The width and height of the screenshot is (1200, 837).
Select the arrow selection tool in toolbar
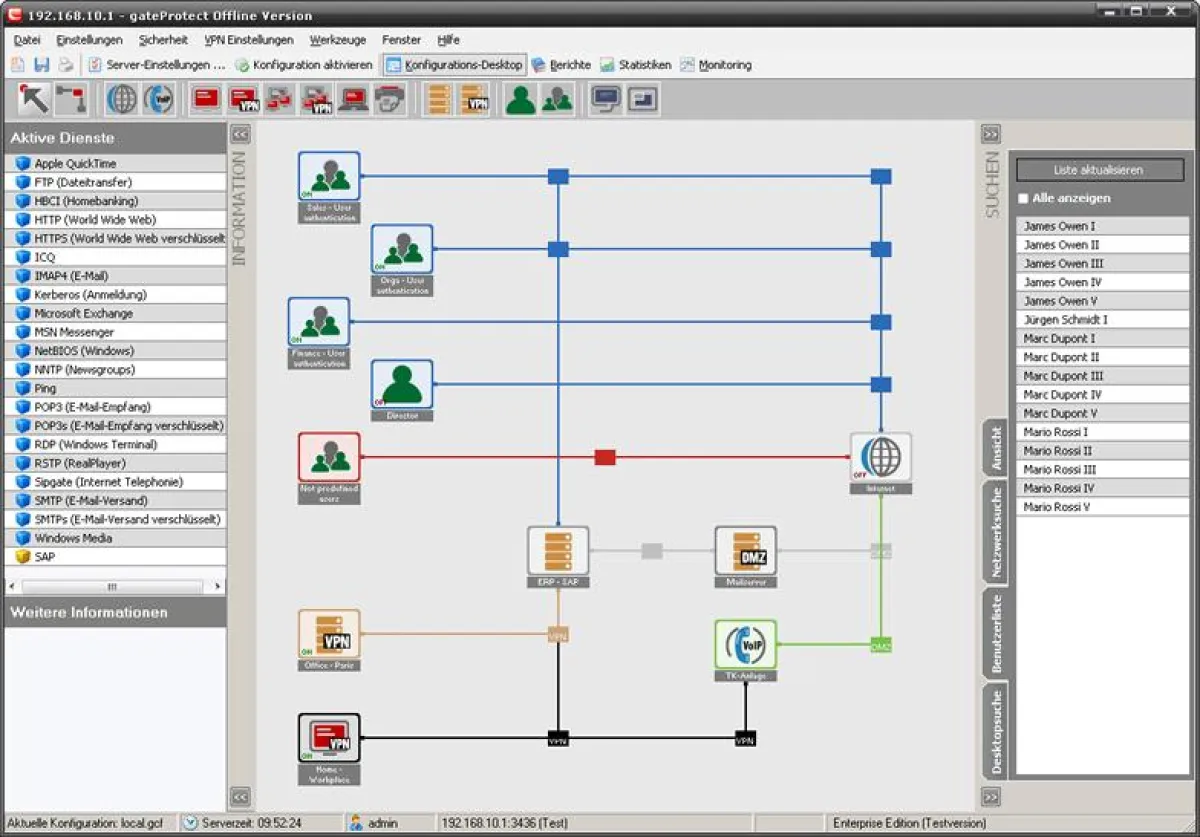coord(34,99)
